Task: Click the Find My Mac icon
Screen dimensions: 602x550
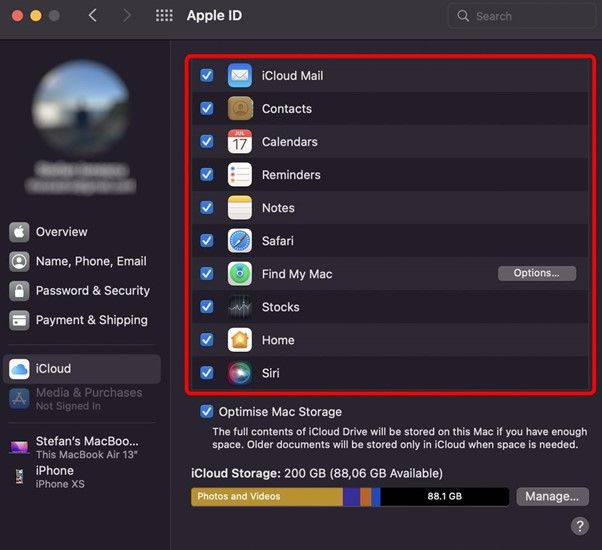Action: 239,274
